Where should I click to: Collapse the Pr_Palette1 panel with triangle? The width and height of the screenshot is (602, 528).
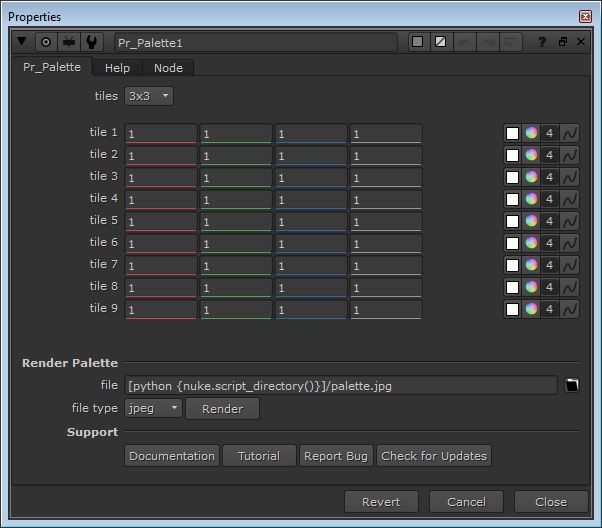point(22,42)
